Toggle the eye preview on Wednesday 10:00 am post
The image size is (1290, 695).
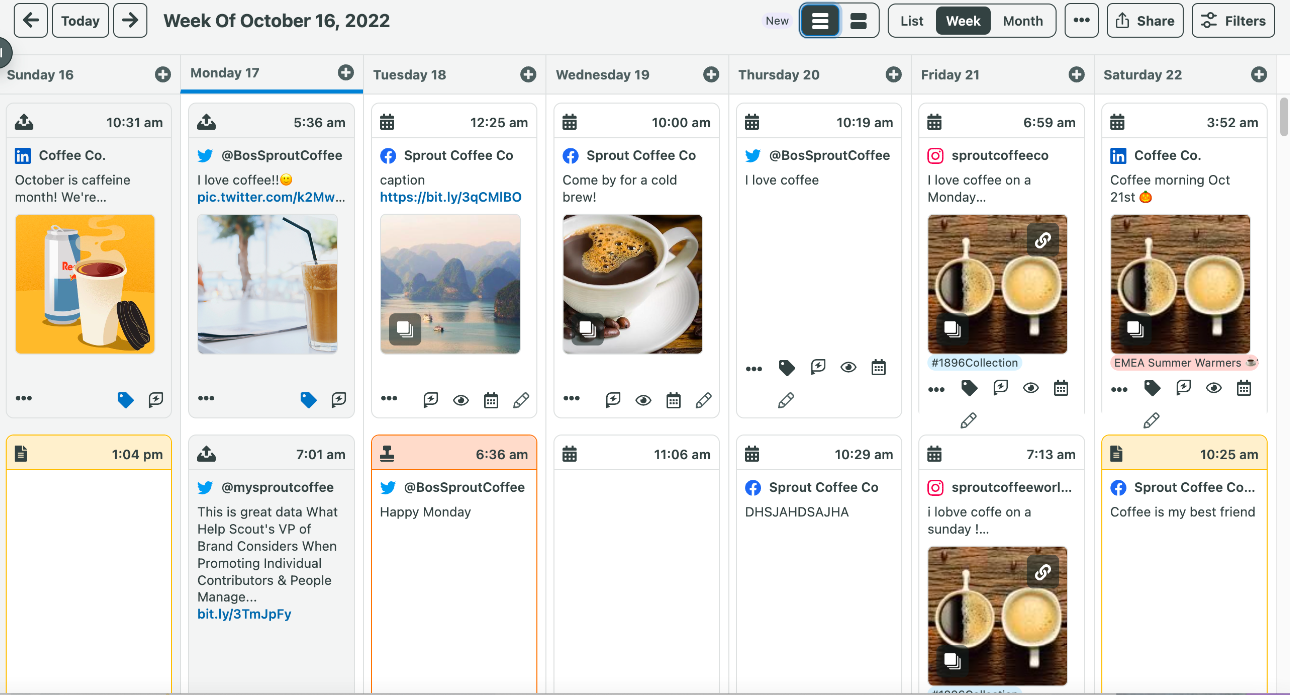click(x=644, y=400)
